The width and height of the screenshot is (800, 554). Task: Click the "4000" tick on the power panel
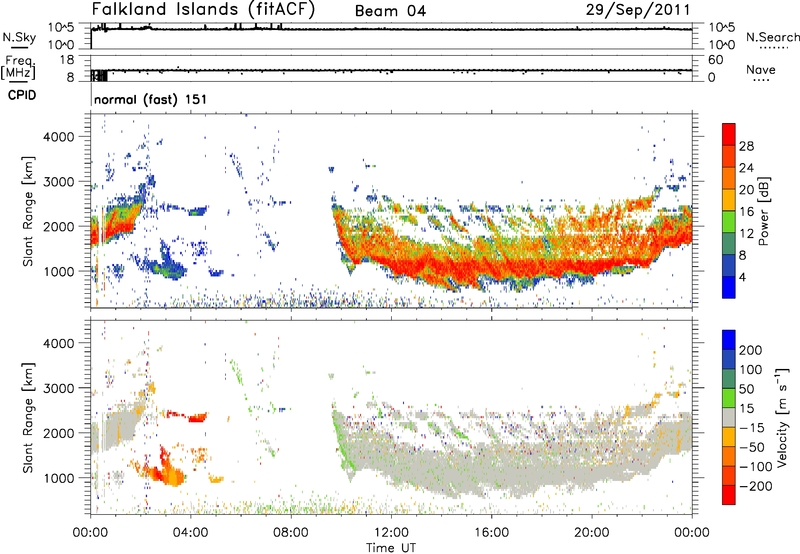(x=59, y=137)
